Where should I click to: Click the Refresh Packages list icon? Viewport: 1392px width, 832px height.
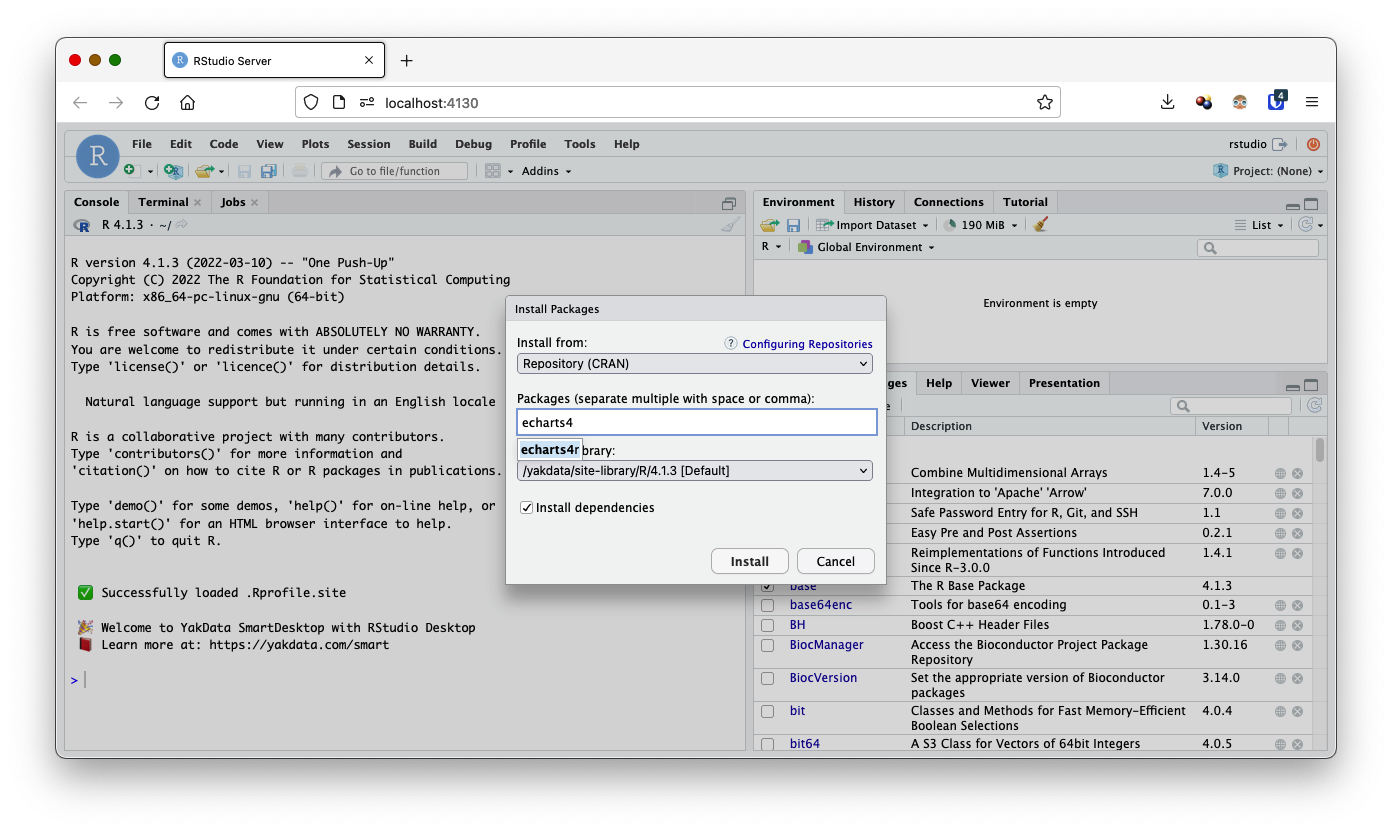[x=1314, y=405]
